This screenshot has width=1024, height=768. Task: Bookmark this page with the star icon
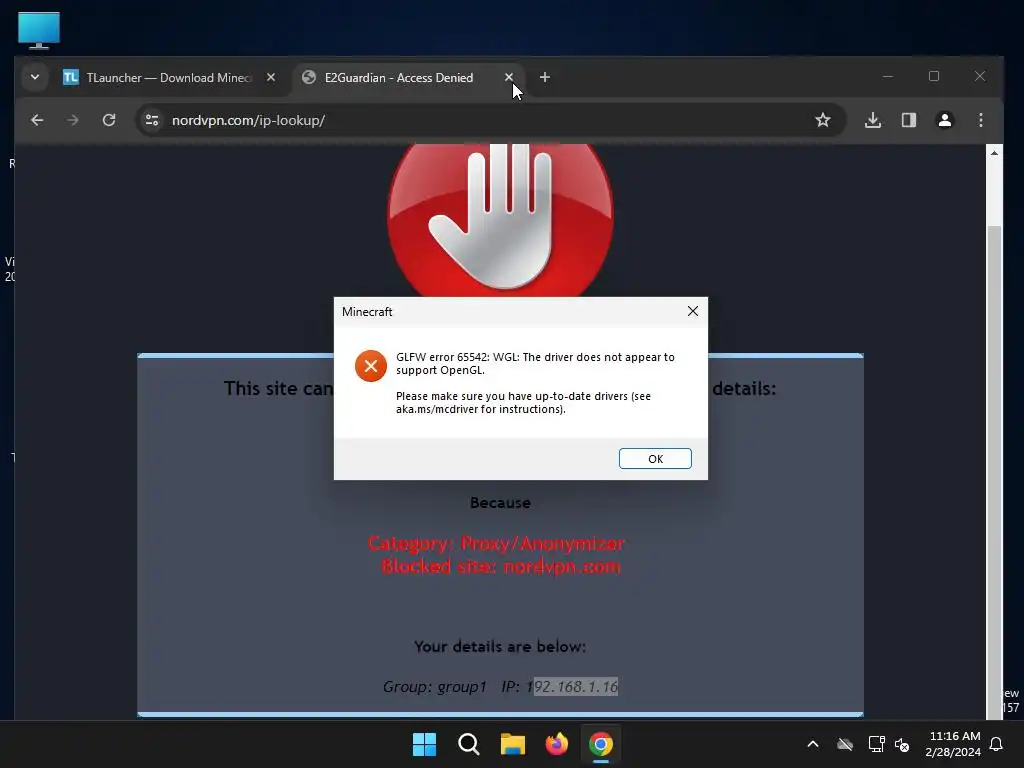(x=823, y=120)
